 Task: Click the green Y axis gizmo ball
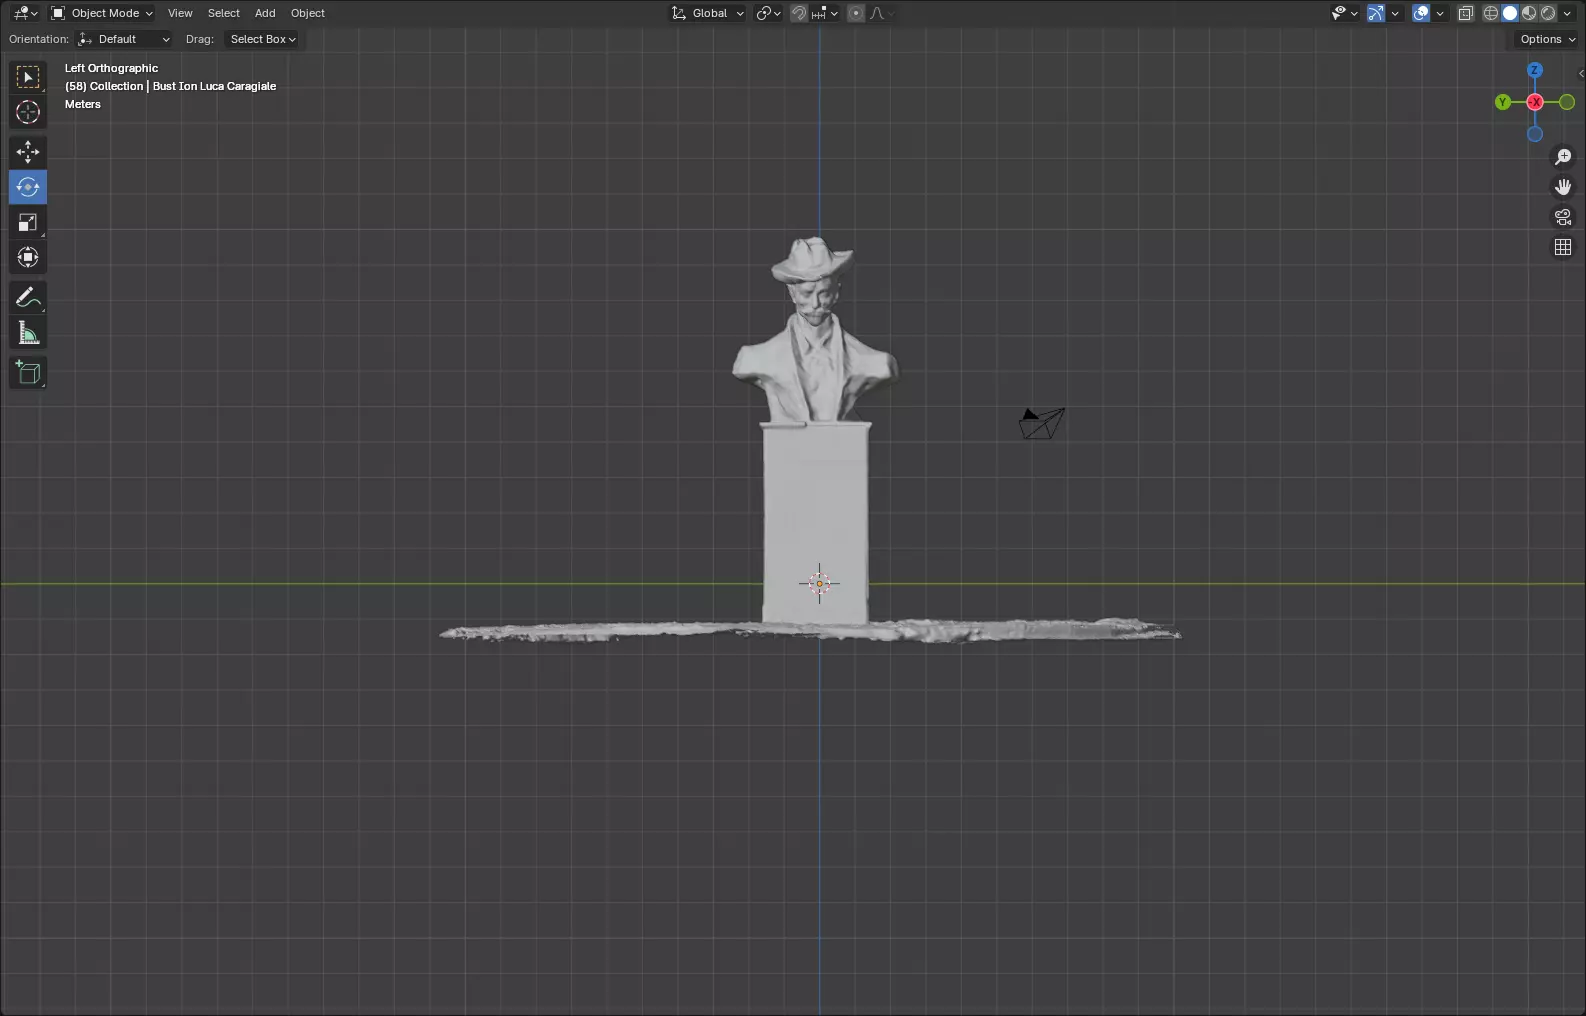1503,102
